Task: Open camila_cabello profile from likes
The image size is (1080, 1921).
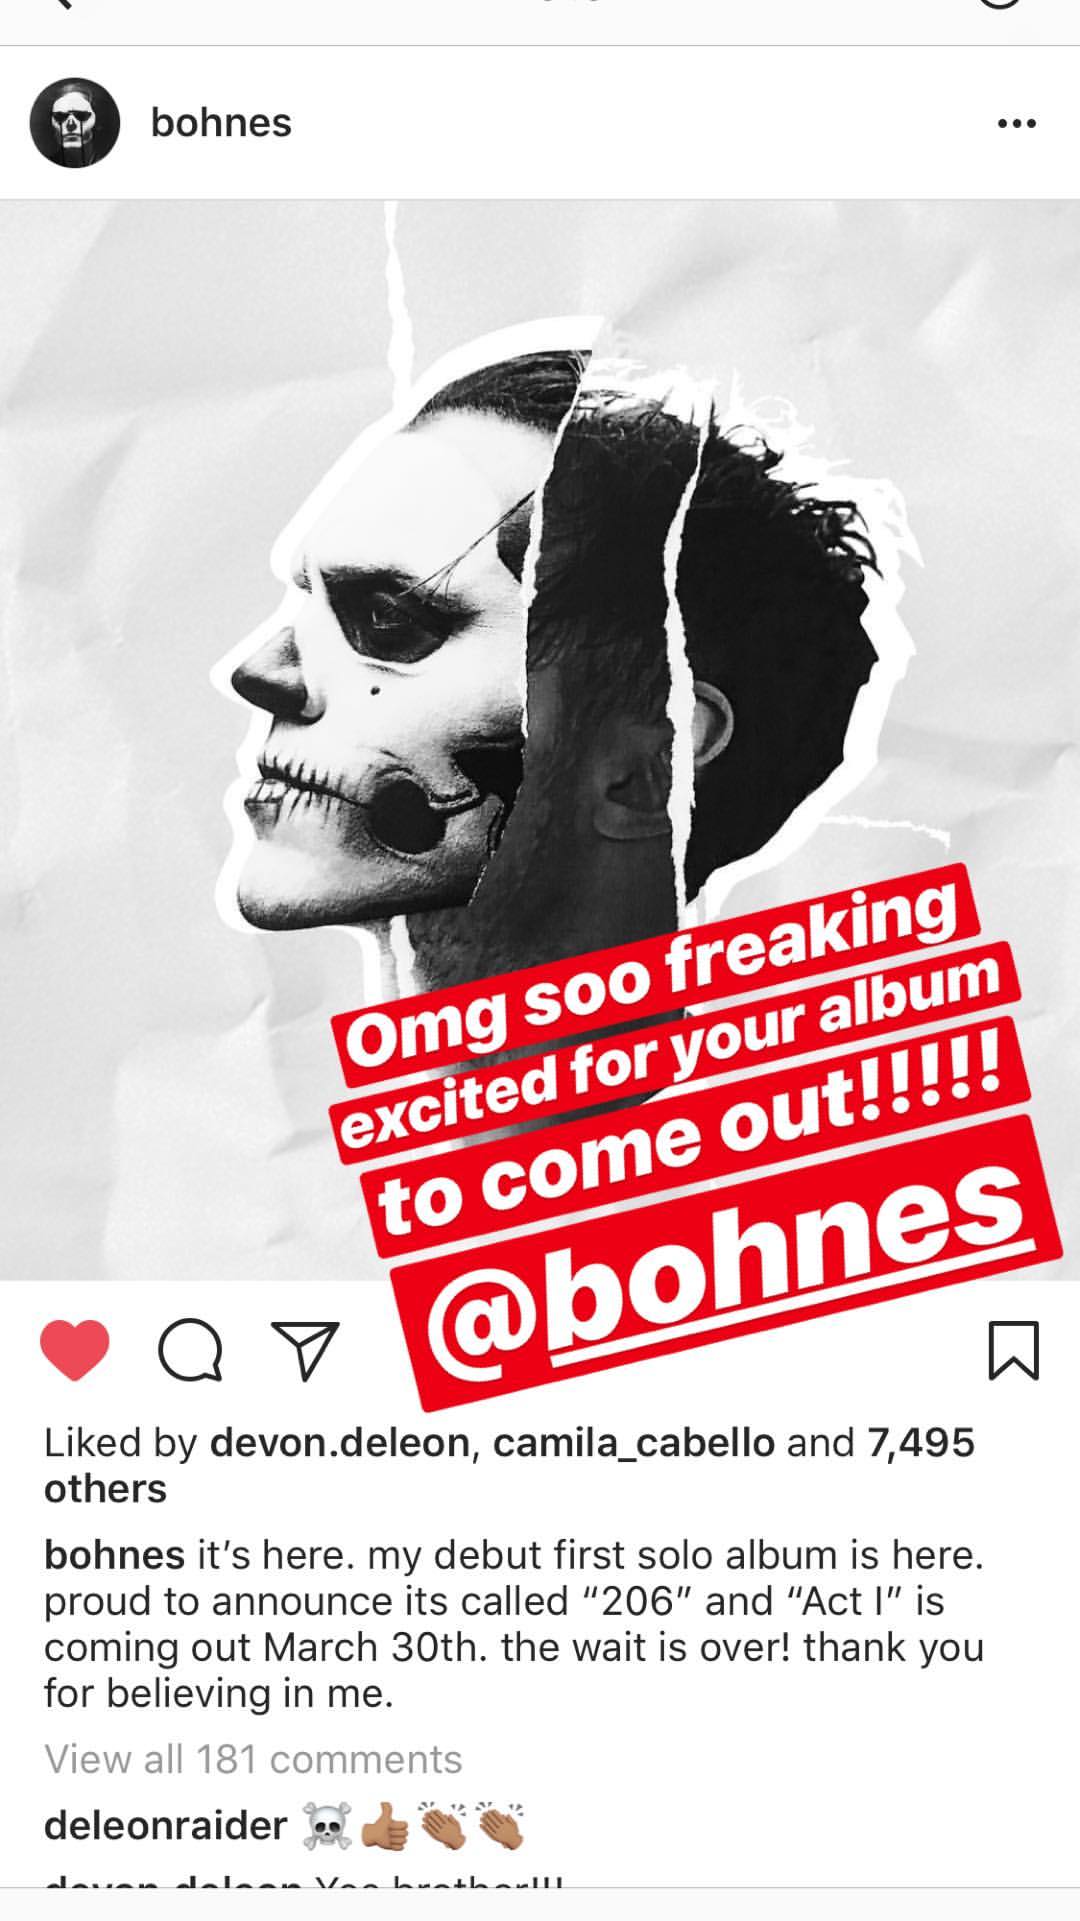Action: 634,1442
